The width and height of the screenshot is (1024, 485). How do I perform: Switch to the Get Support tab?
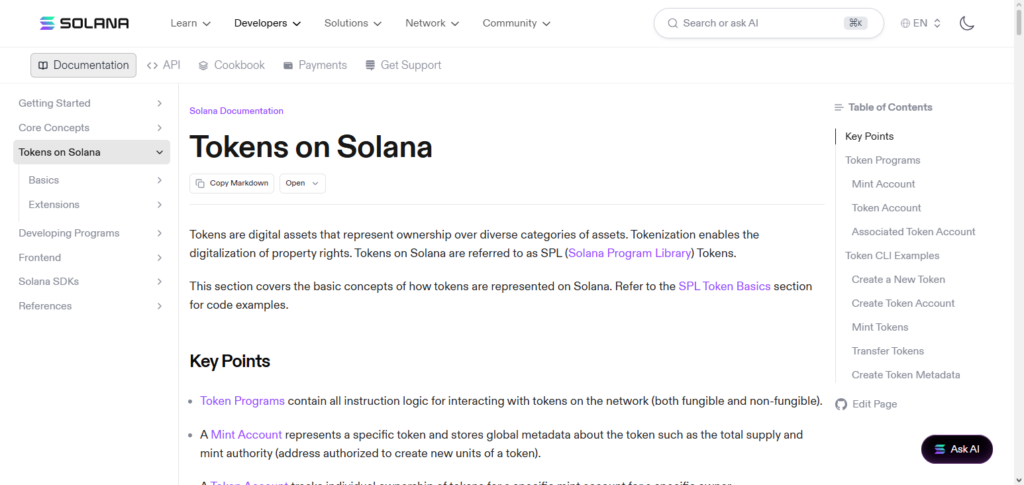[x=403, y=65]
